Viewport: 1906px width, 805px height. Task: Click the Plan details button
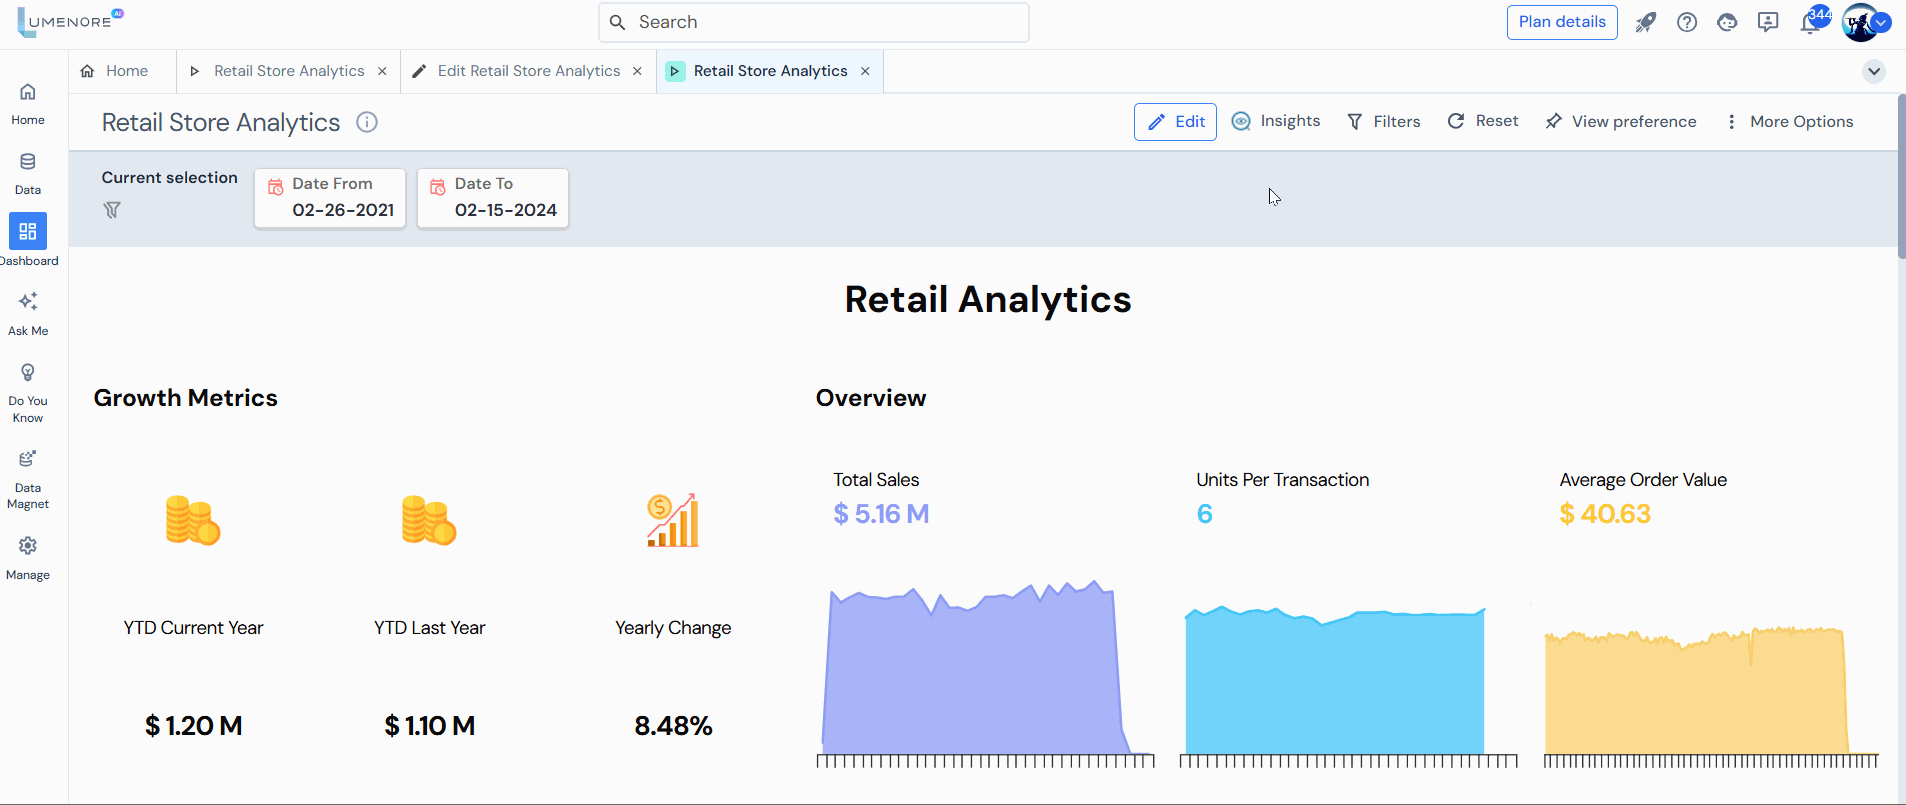coord(1562,22)
